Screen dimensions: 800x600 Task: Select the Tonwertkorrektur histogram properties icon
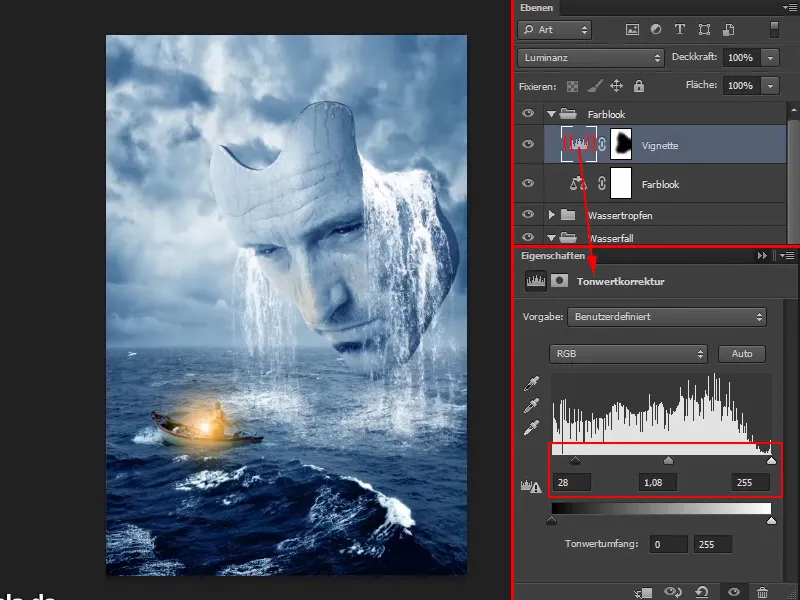click(x=536, y=281)
